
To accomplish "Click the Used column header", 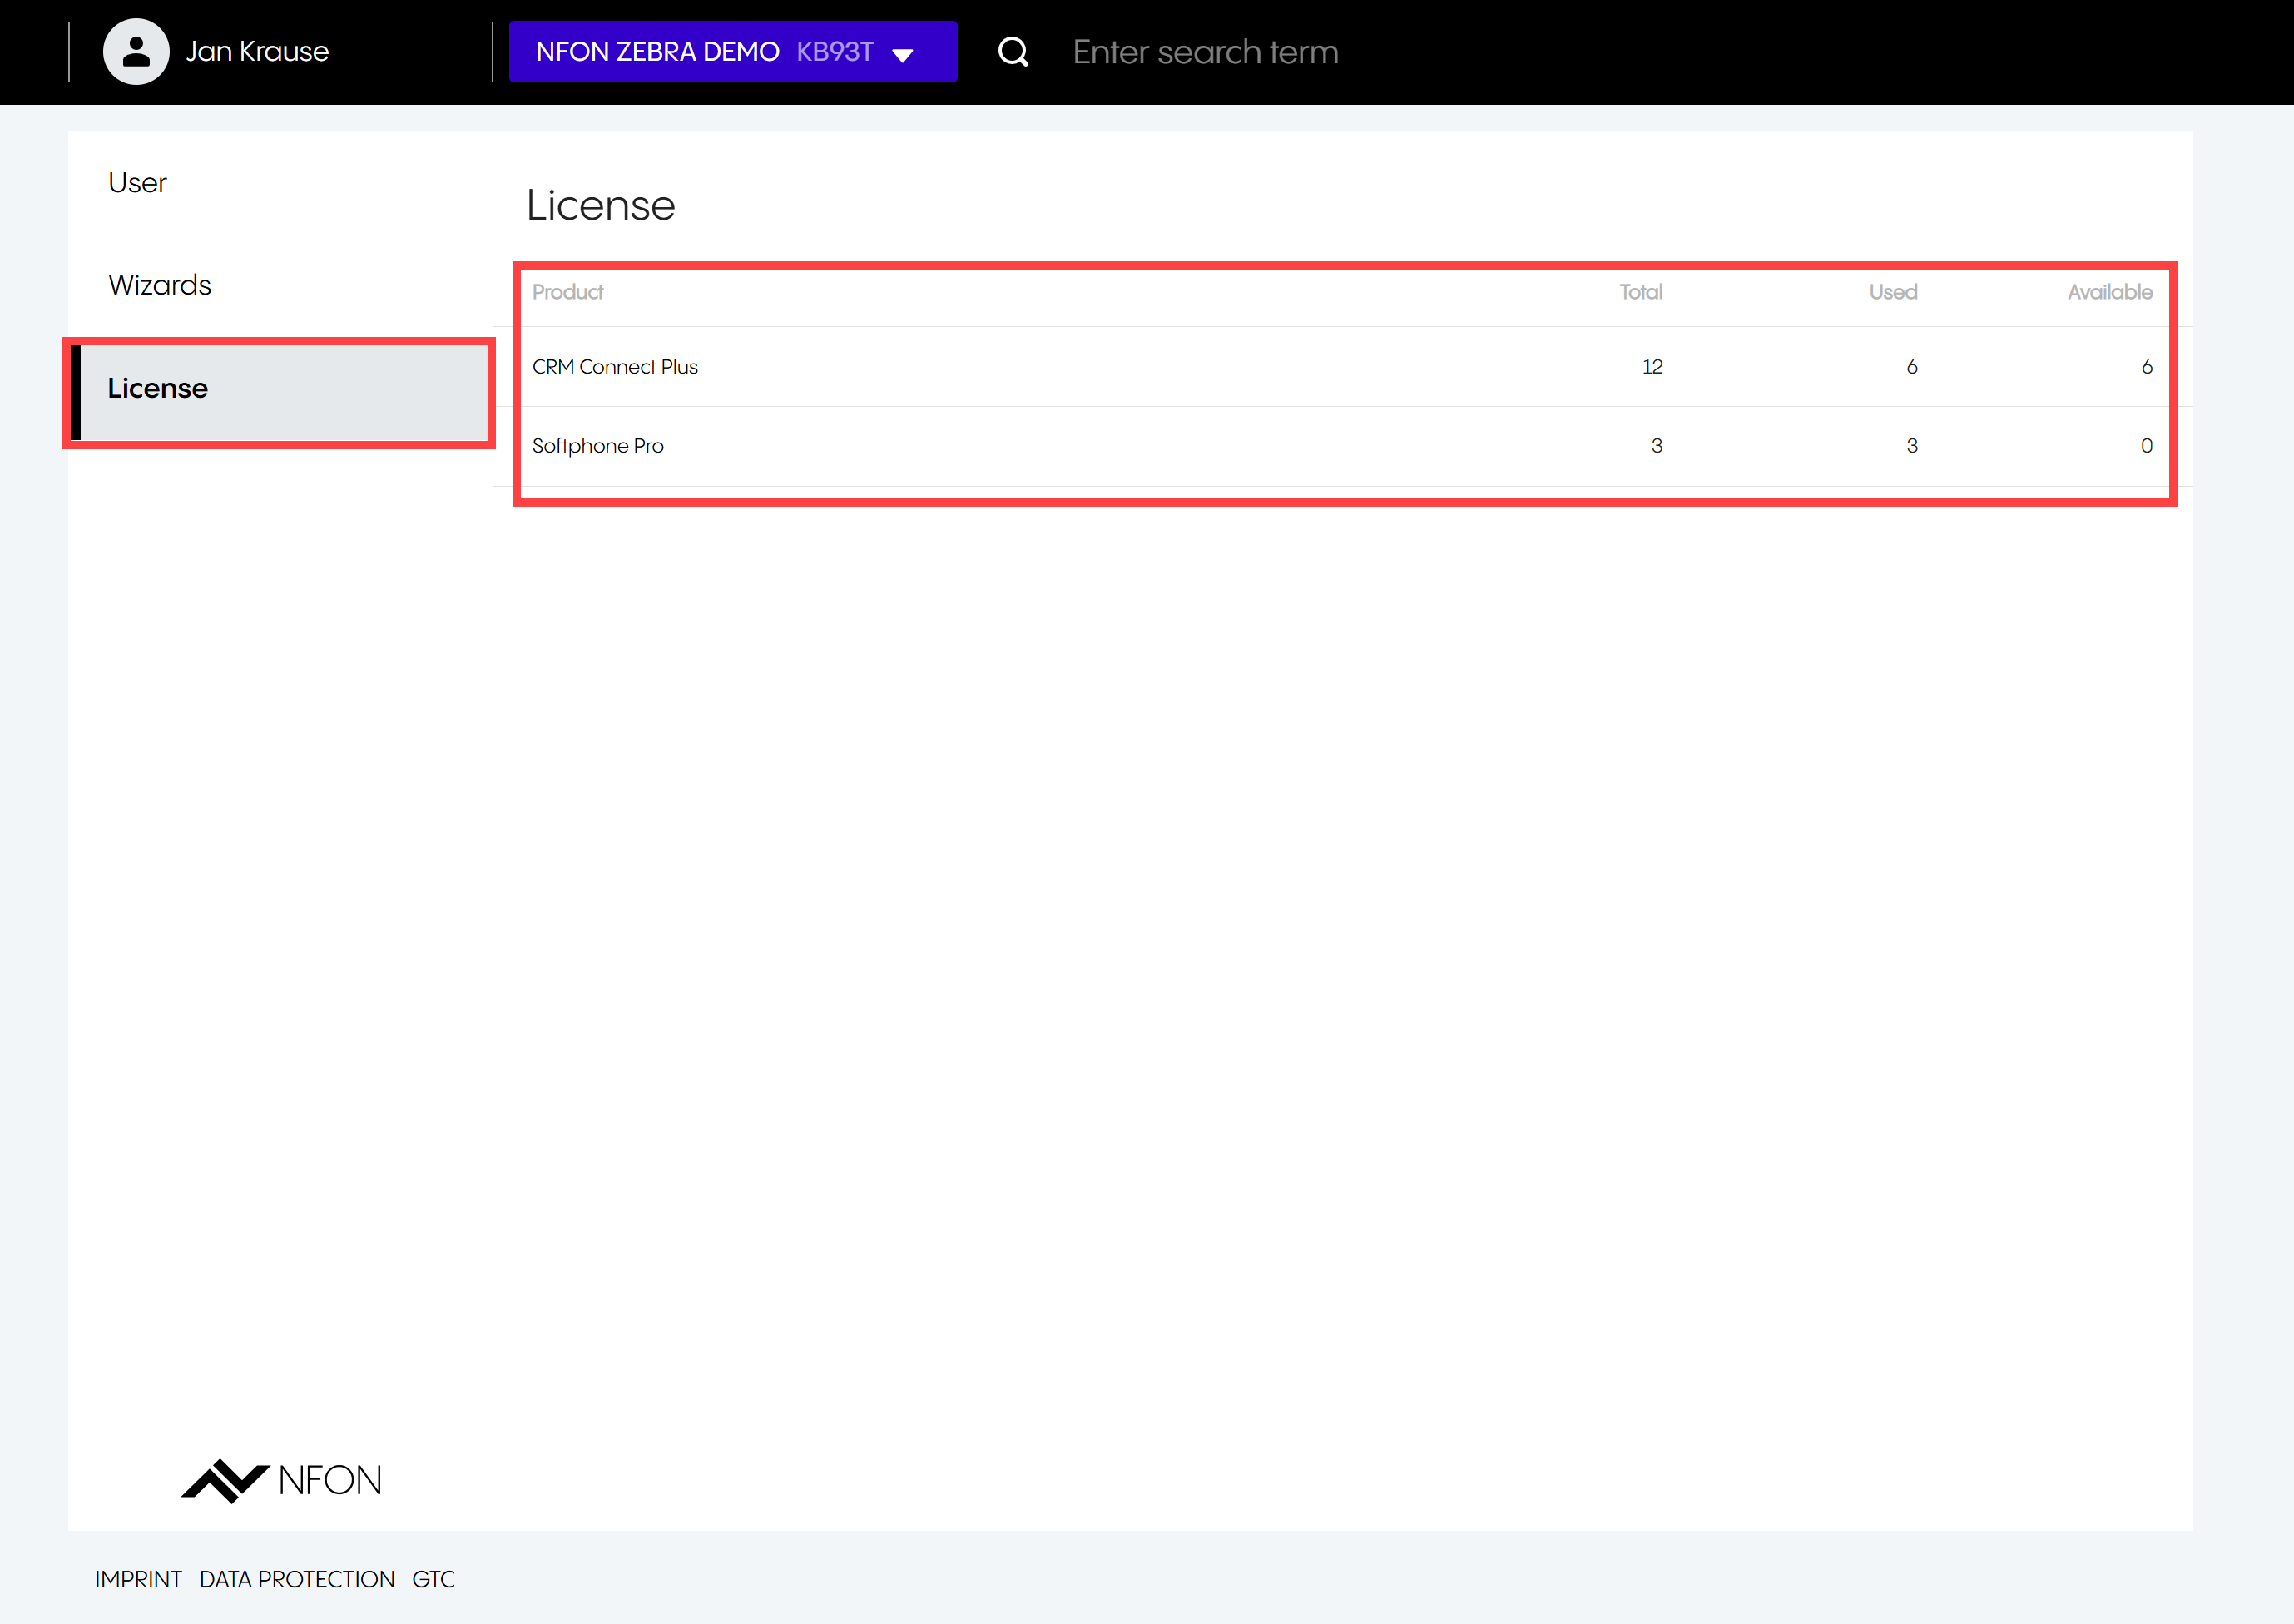I will (x=1892, y=292).
